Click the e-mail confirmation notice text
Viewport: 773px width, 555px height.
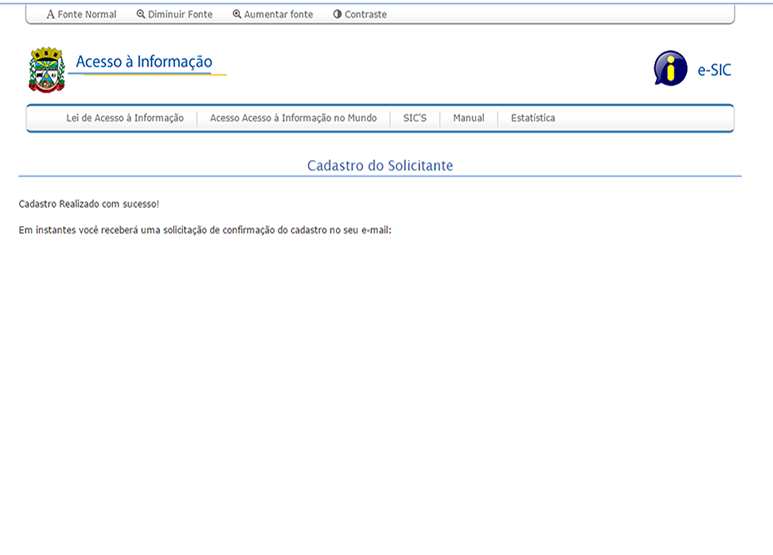(205, 230)
